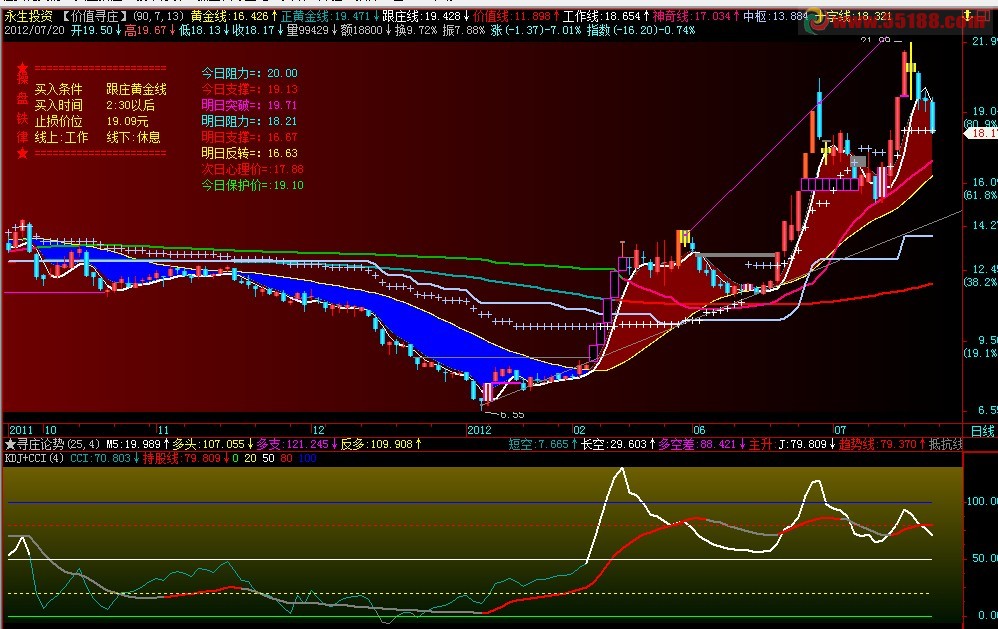The height and width of the screenshot is (629, 998).
Task: Click the 2012 marker on the time axis
Action: pos(478,430)
